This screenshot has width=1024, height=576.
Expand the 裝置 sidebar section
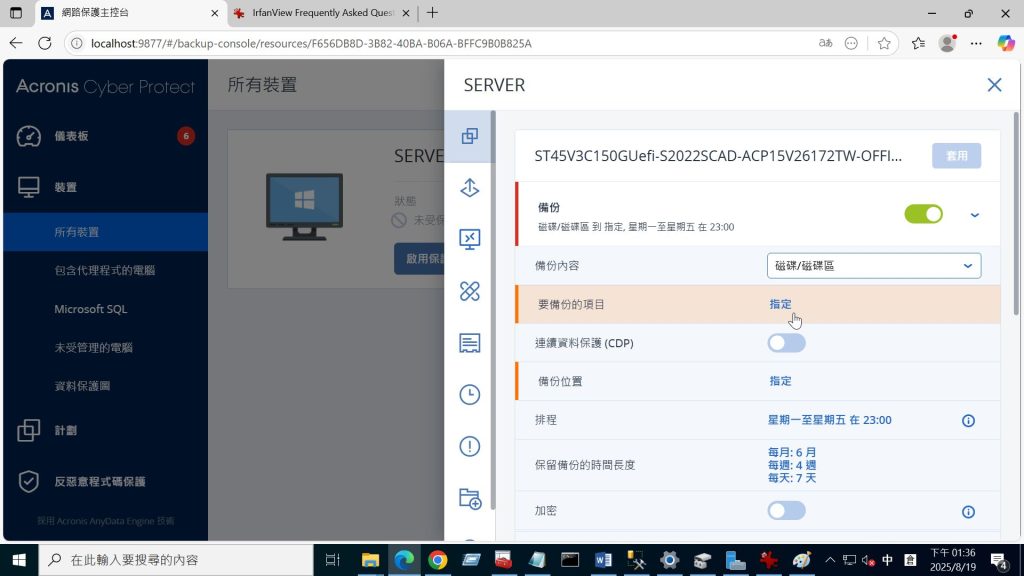tap(66, 187)
